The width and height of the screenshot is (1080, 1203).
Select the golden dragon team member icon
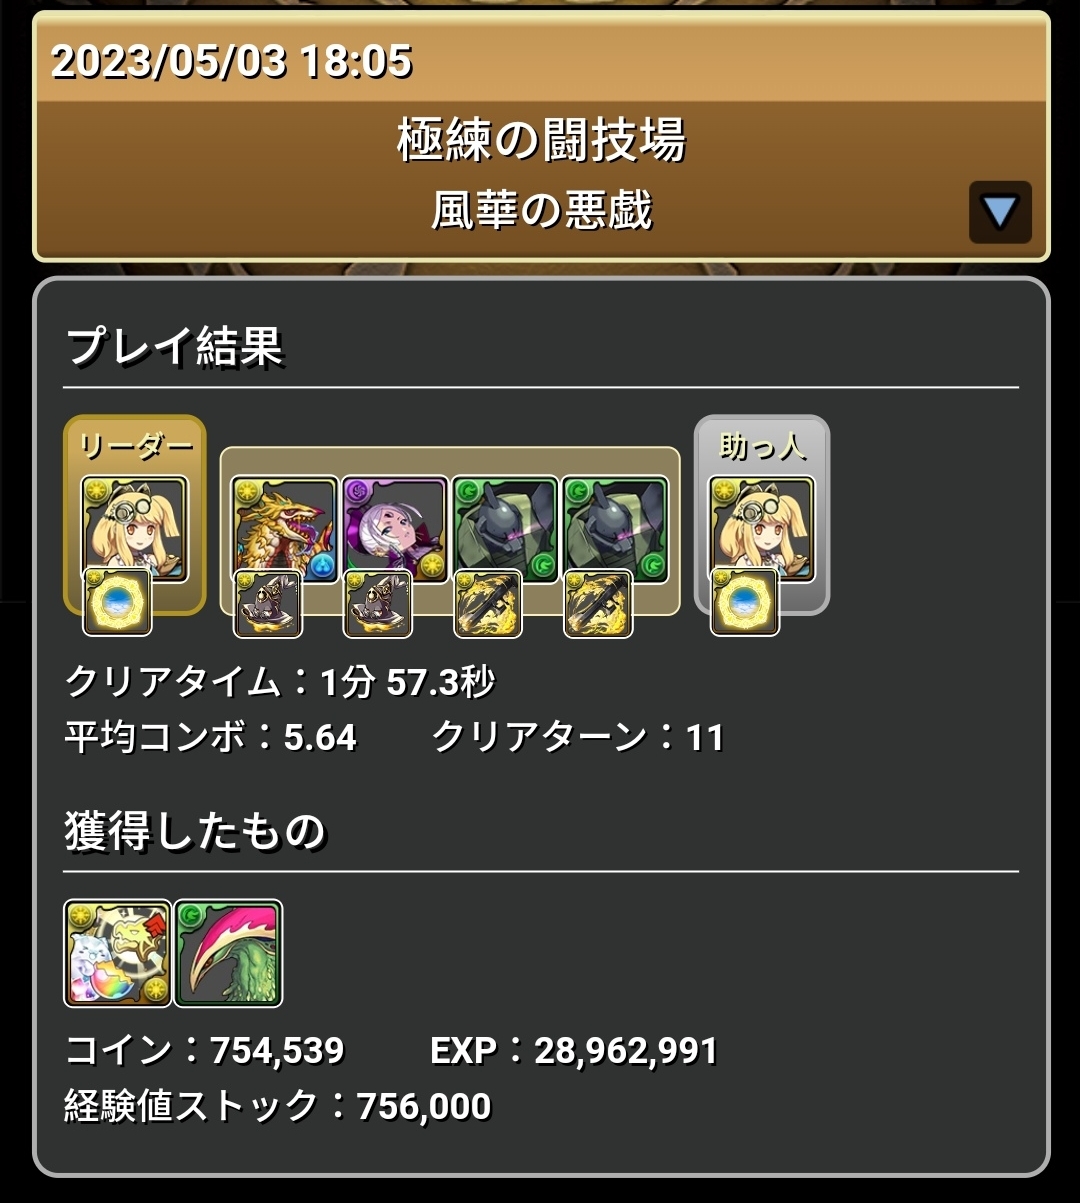(284, 528)
